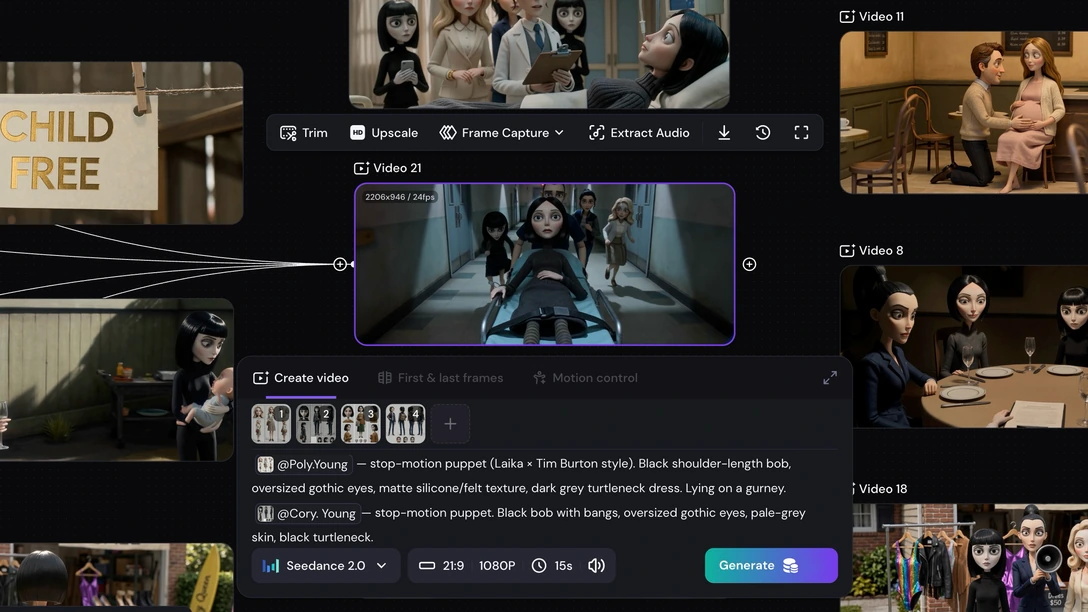Change the 1080P resolution setting
This screenshot has height=612, width=1088.
[x=497, y=566]
